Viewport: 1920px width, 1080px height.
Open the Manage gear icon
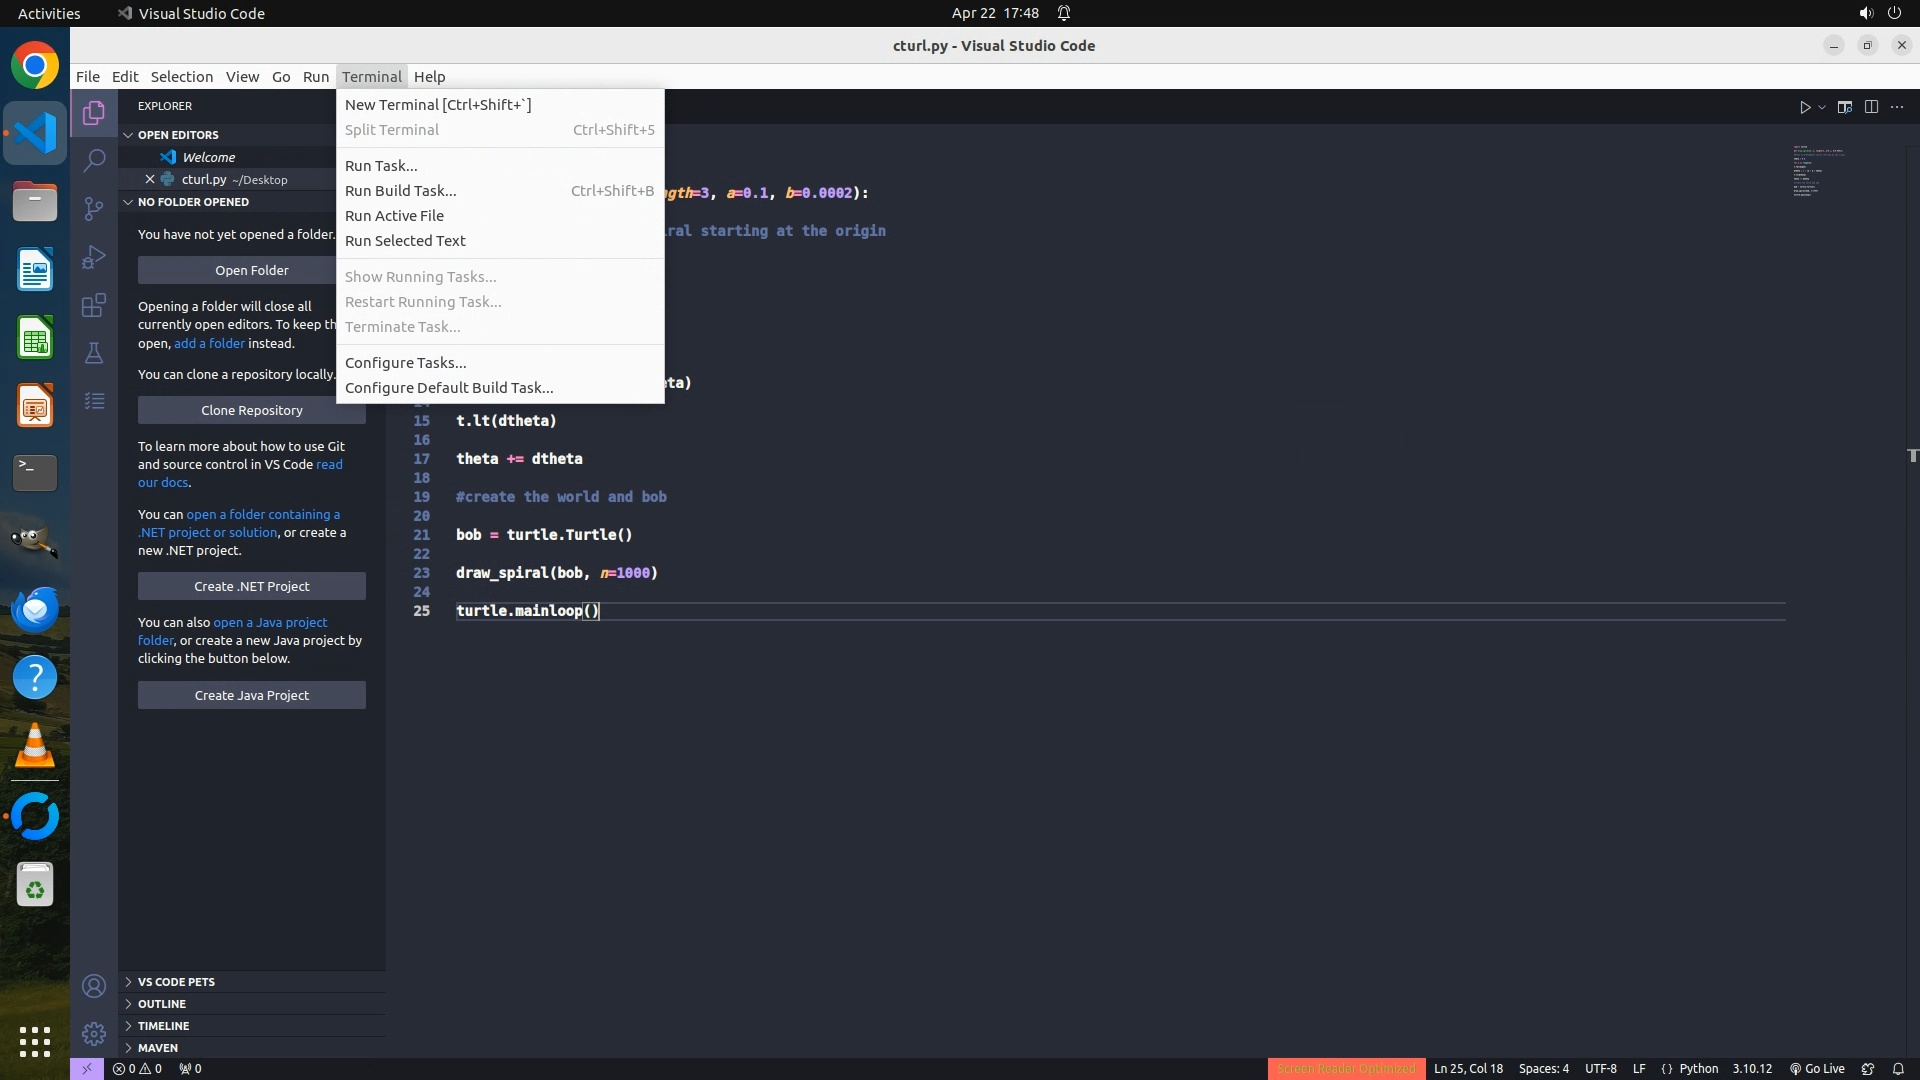point(94,1034)
